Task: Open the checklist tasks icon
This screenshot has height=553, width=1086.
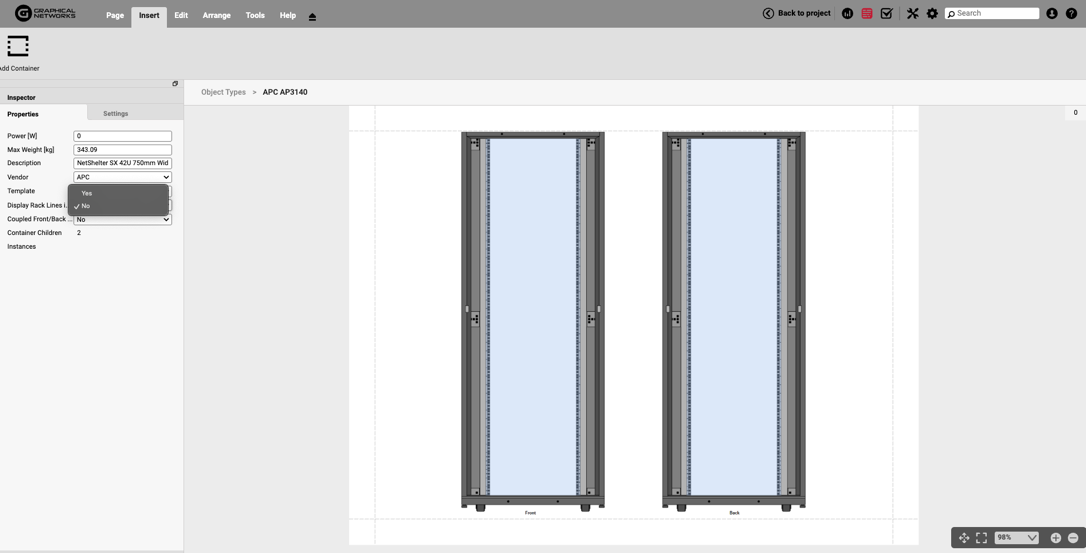Action: tap(886, 14)
